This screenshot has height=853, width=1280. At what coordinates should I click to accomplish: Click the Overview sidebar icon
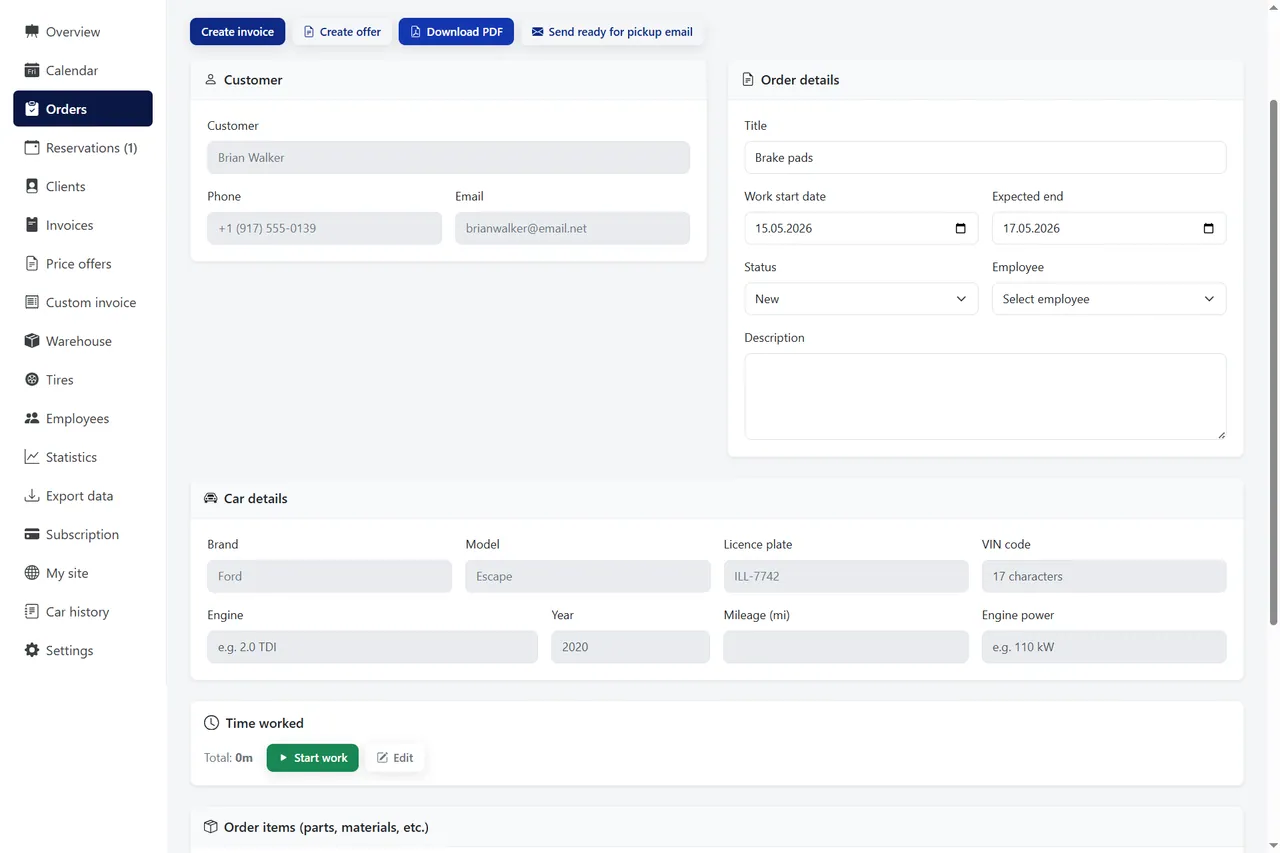click(x=32, y=32)
